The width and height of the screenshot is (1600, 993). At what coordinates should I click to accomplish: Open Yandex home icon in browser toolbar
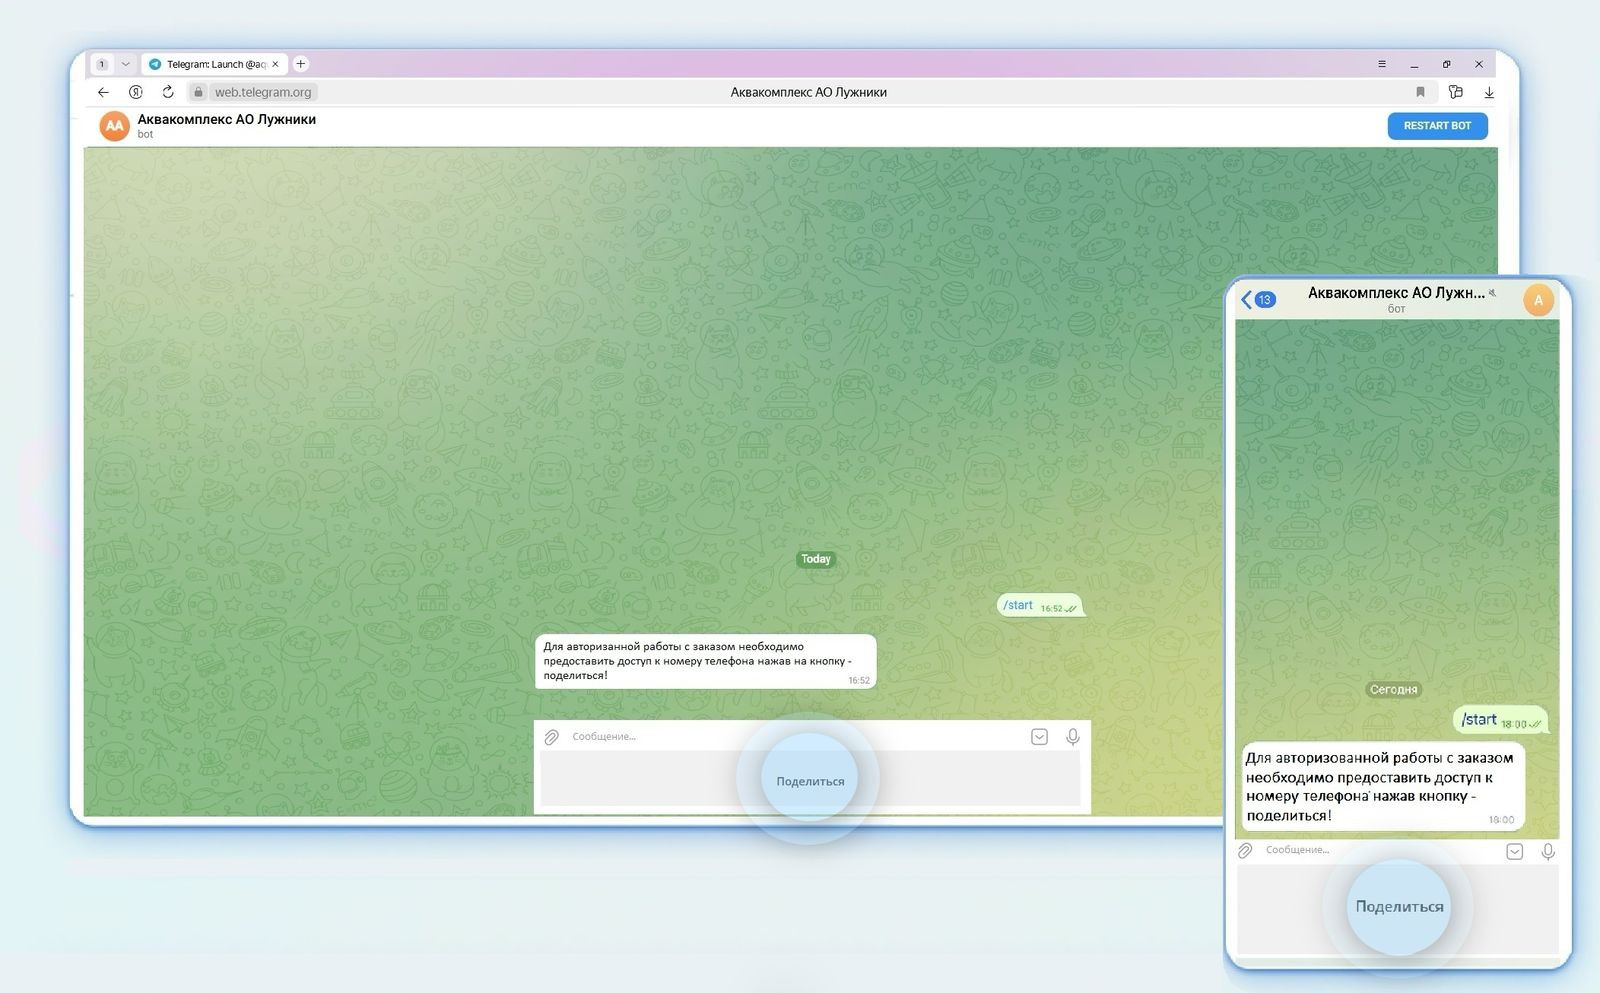pyautogui.click(x=136, y=92)
